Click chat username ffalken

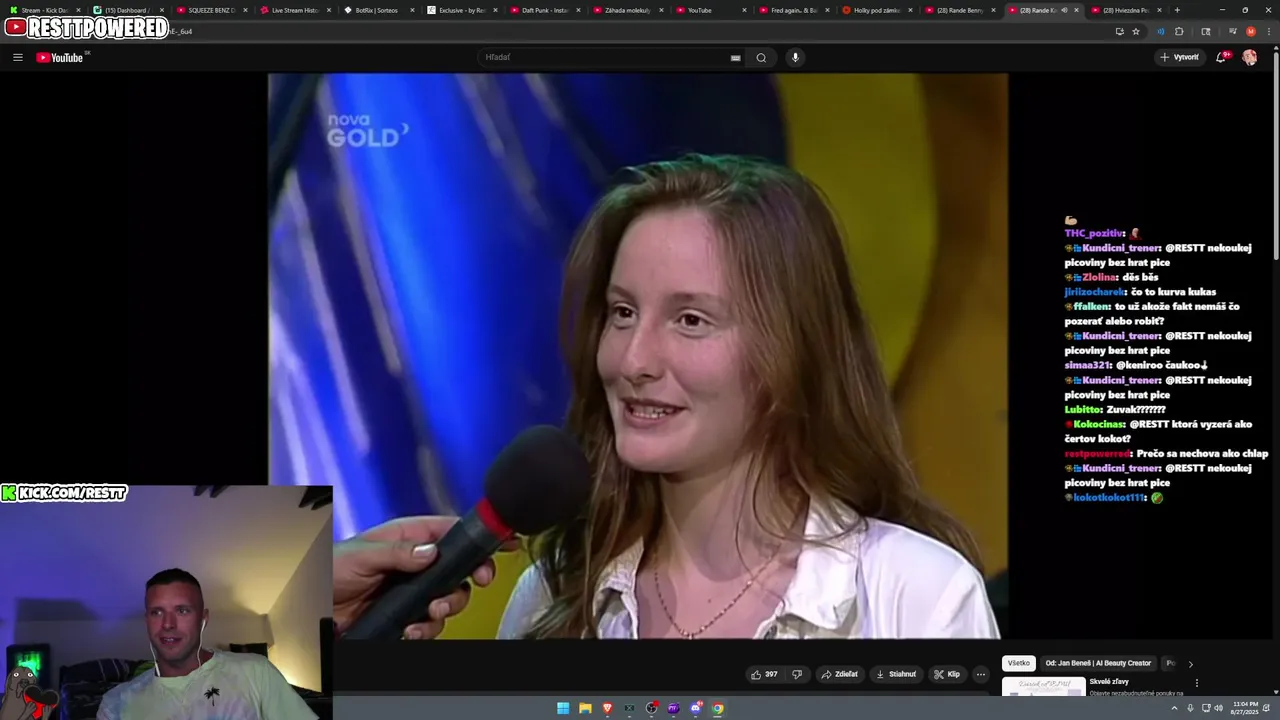pos(1092,306)
